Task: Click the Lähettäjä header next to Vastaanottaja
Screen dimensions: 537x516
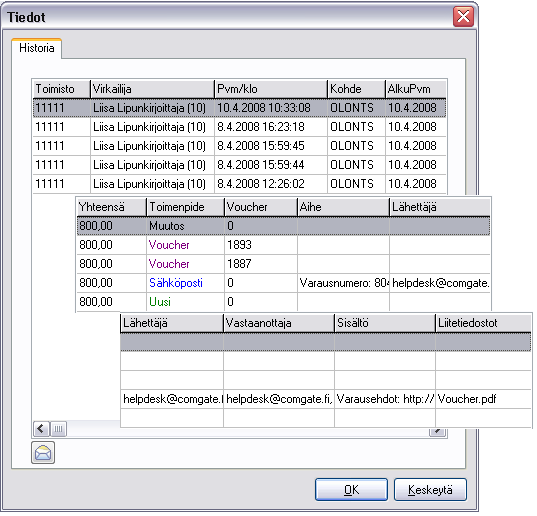Action: [172, 323]
